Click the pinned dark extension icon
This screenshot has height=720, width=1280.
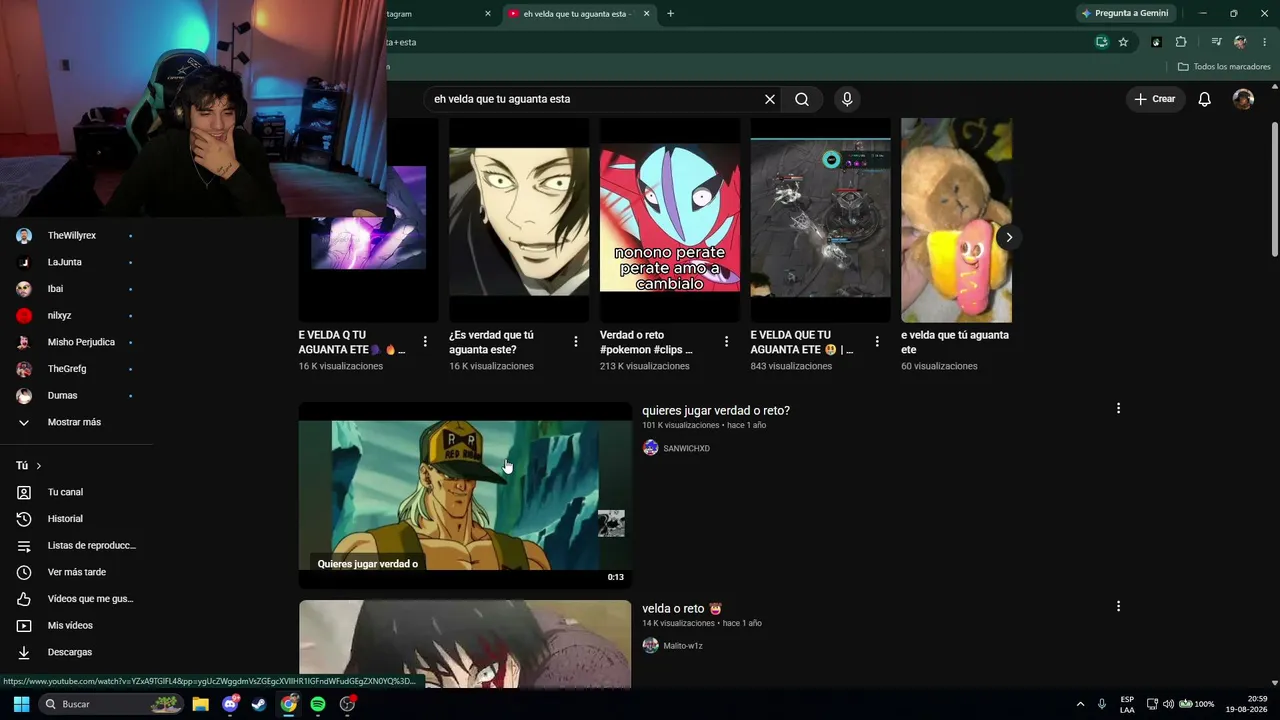(x=1156, y=42)
